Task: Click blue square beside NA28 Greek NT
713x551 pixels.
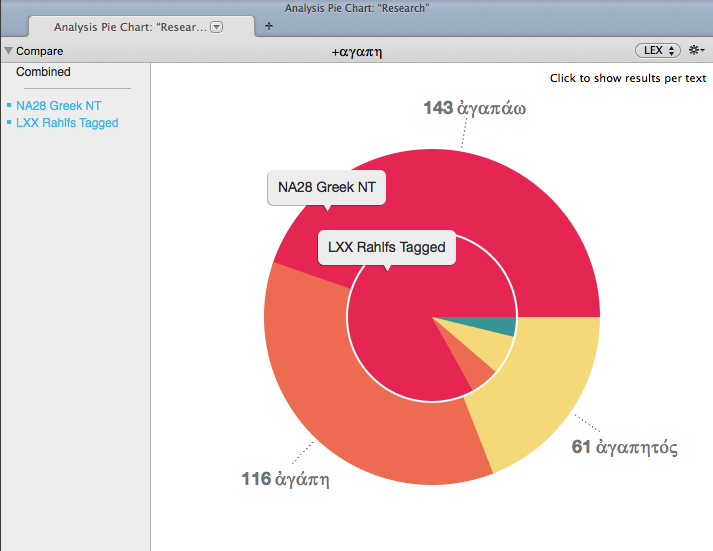Action: 9,105
